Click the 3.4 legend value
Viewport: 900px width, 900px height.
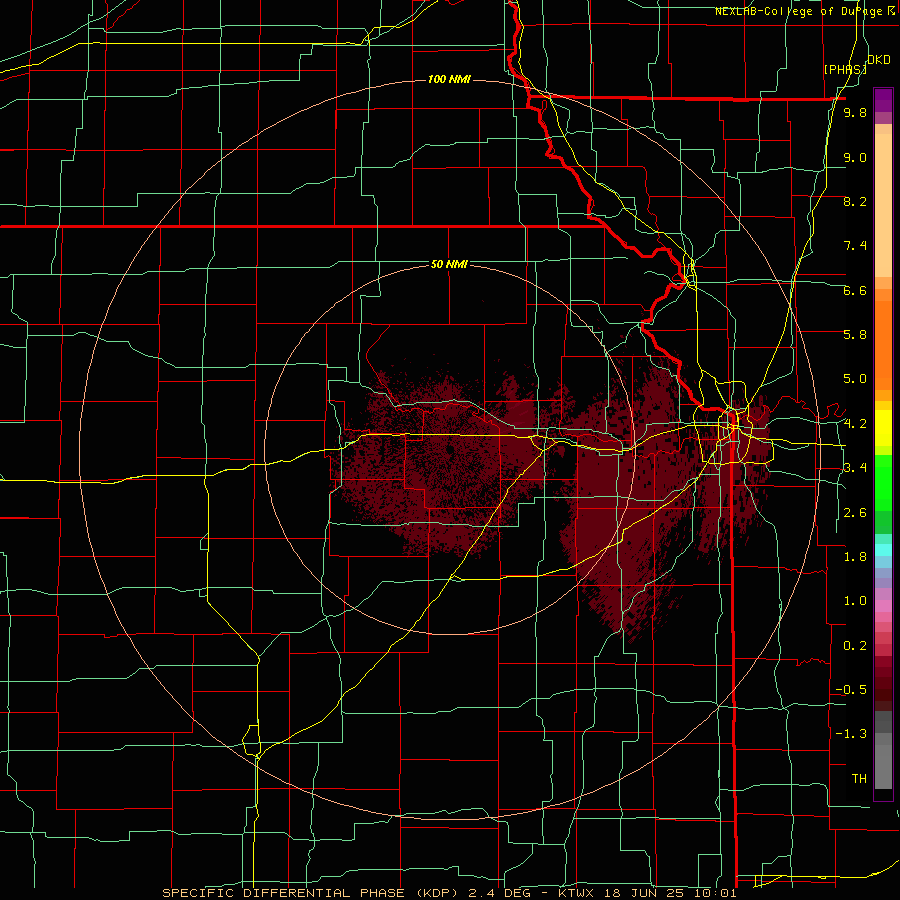point(855,468)
